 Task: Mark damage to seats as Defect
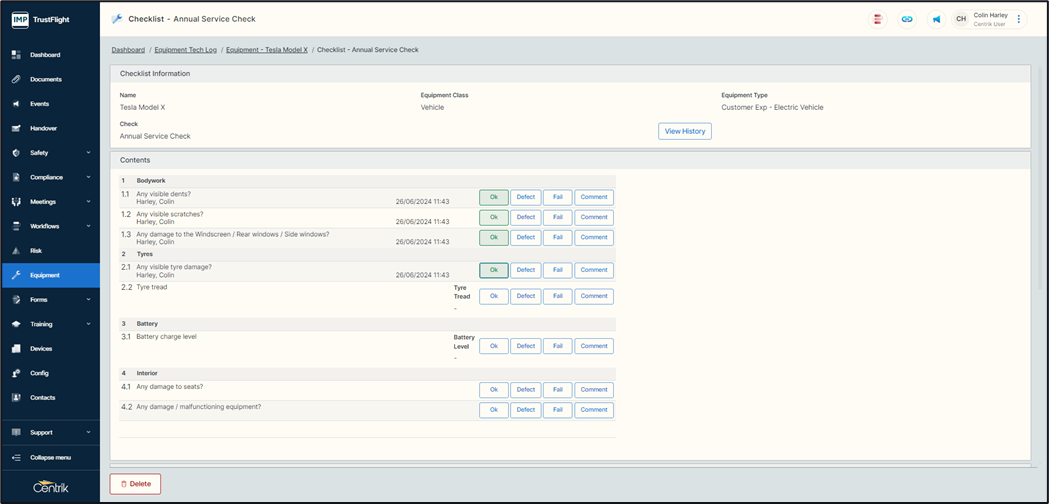[525, 390]
